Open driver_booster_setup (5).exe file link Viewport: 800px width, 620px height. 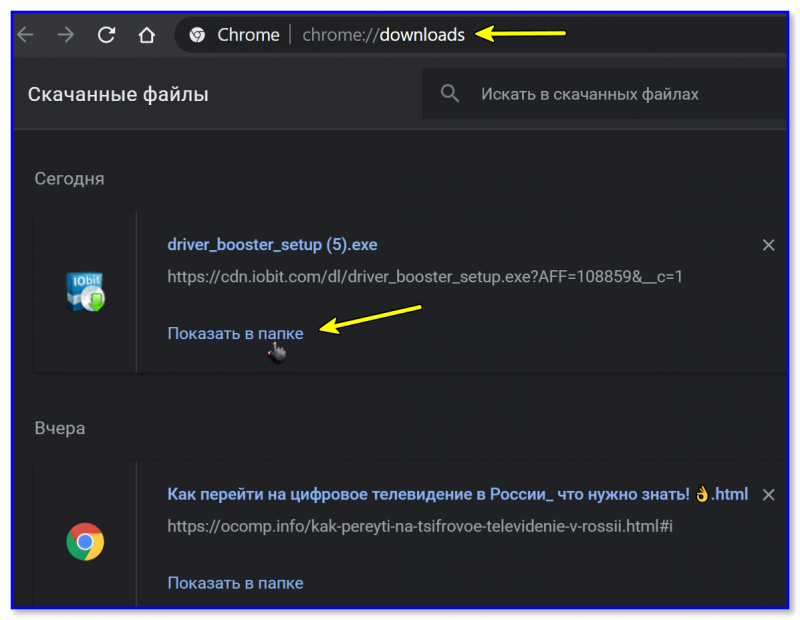pyautogui.click(x=272, y=245)
